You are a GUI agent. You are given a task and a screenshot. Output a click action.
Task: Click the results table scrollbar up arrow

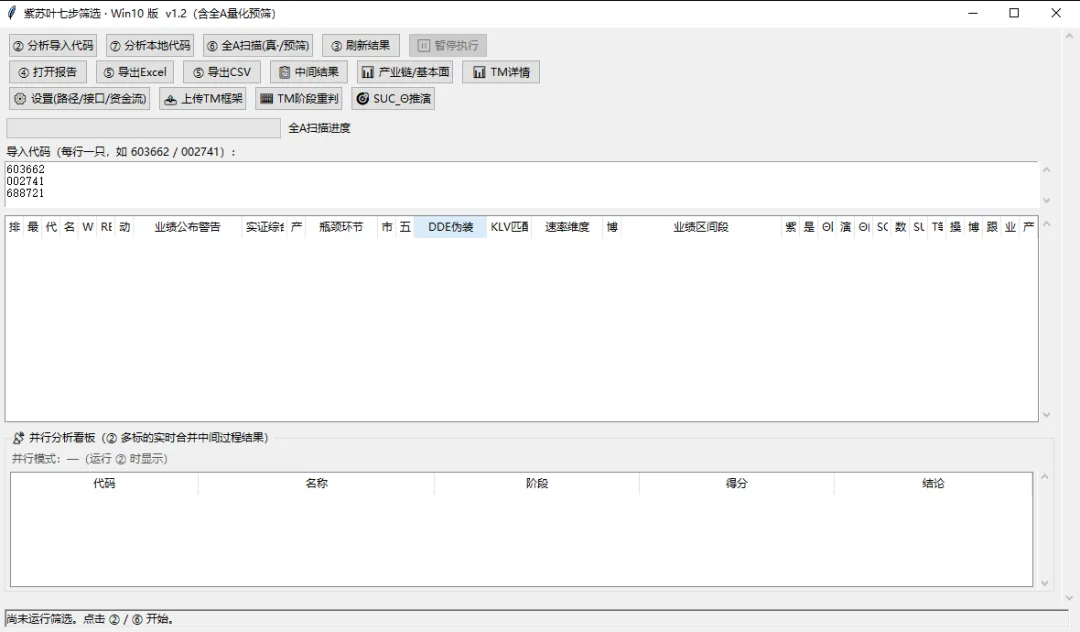click(x=1046, y=224)
